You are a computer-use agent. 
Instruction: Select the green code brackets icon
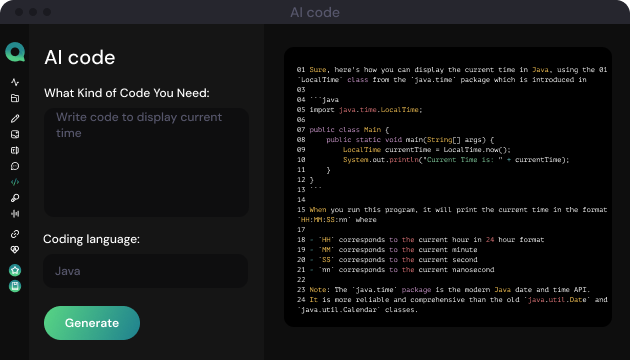point(15,182)
